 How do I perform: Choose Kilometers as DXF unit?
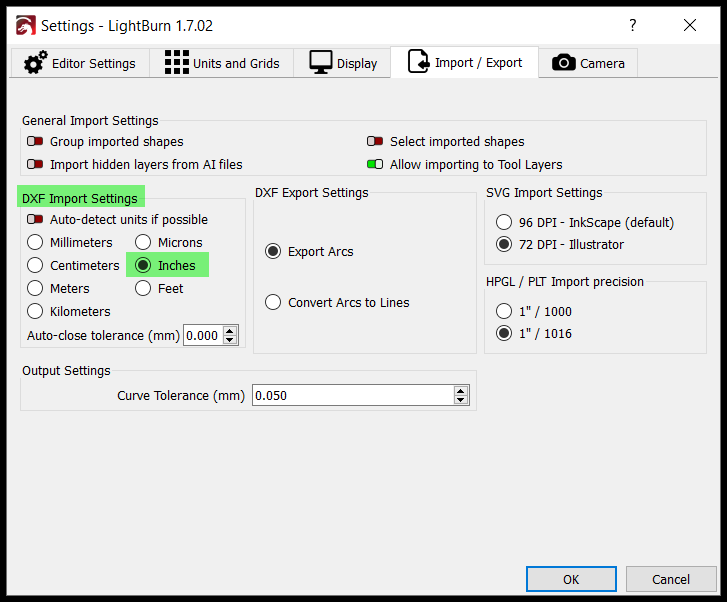35,311
